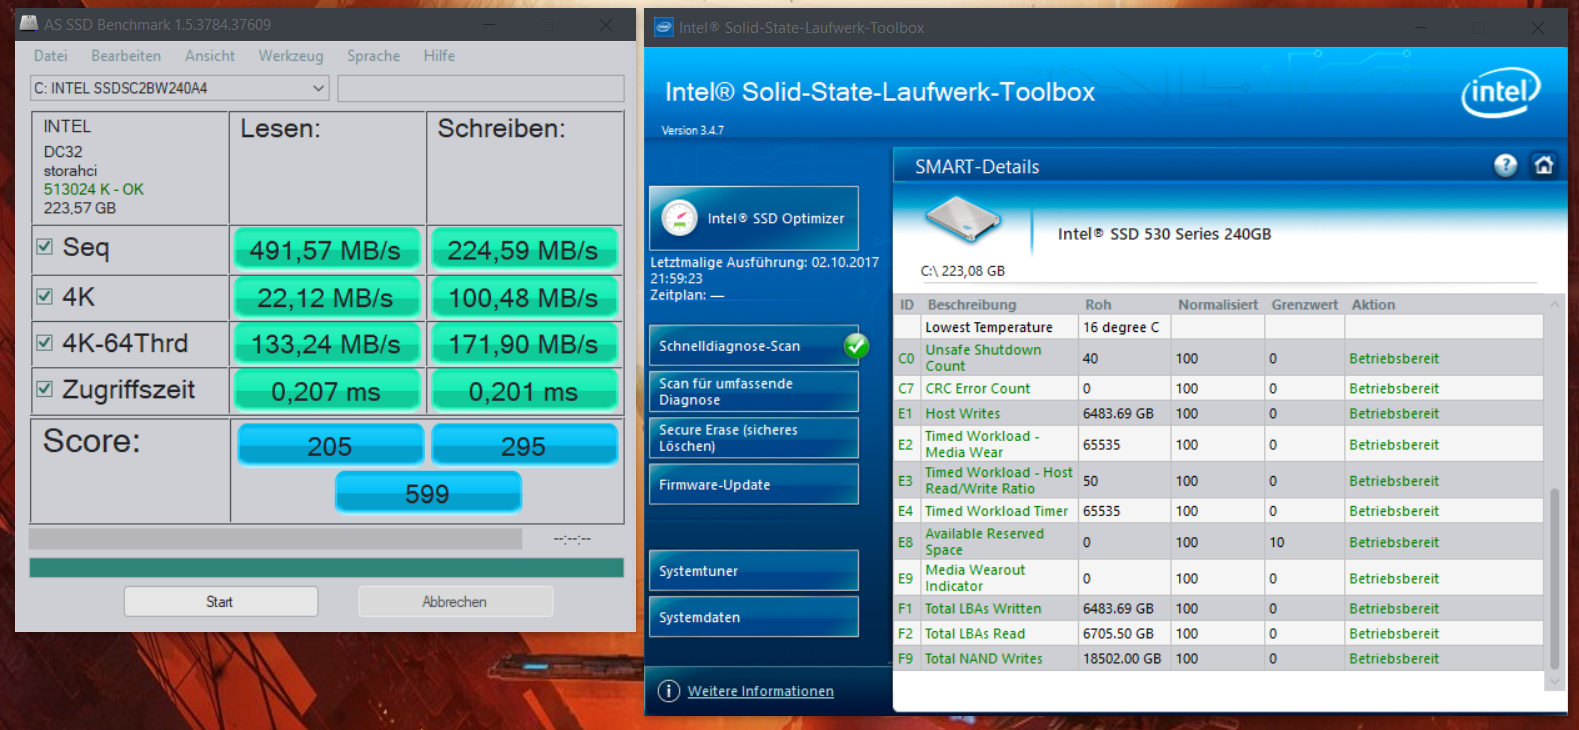
Task: Launch Intel SSD Optimizer
Action: [x=754, y=218]
